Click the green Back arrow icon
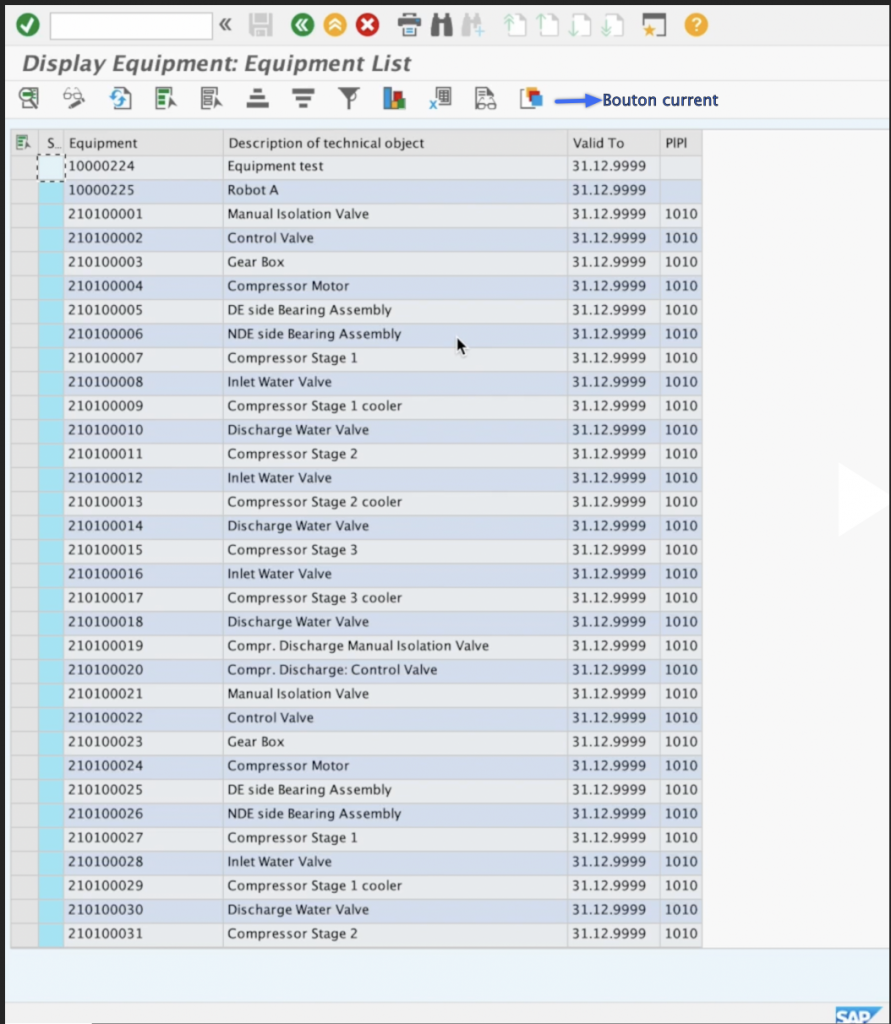891x1024 pixels. [x=301, y=25]
